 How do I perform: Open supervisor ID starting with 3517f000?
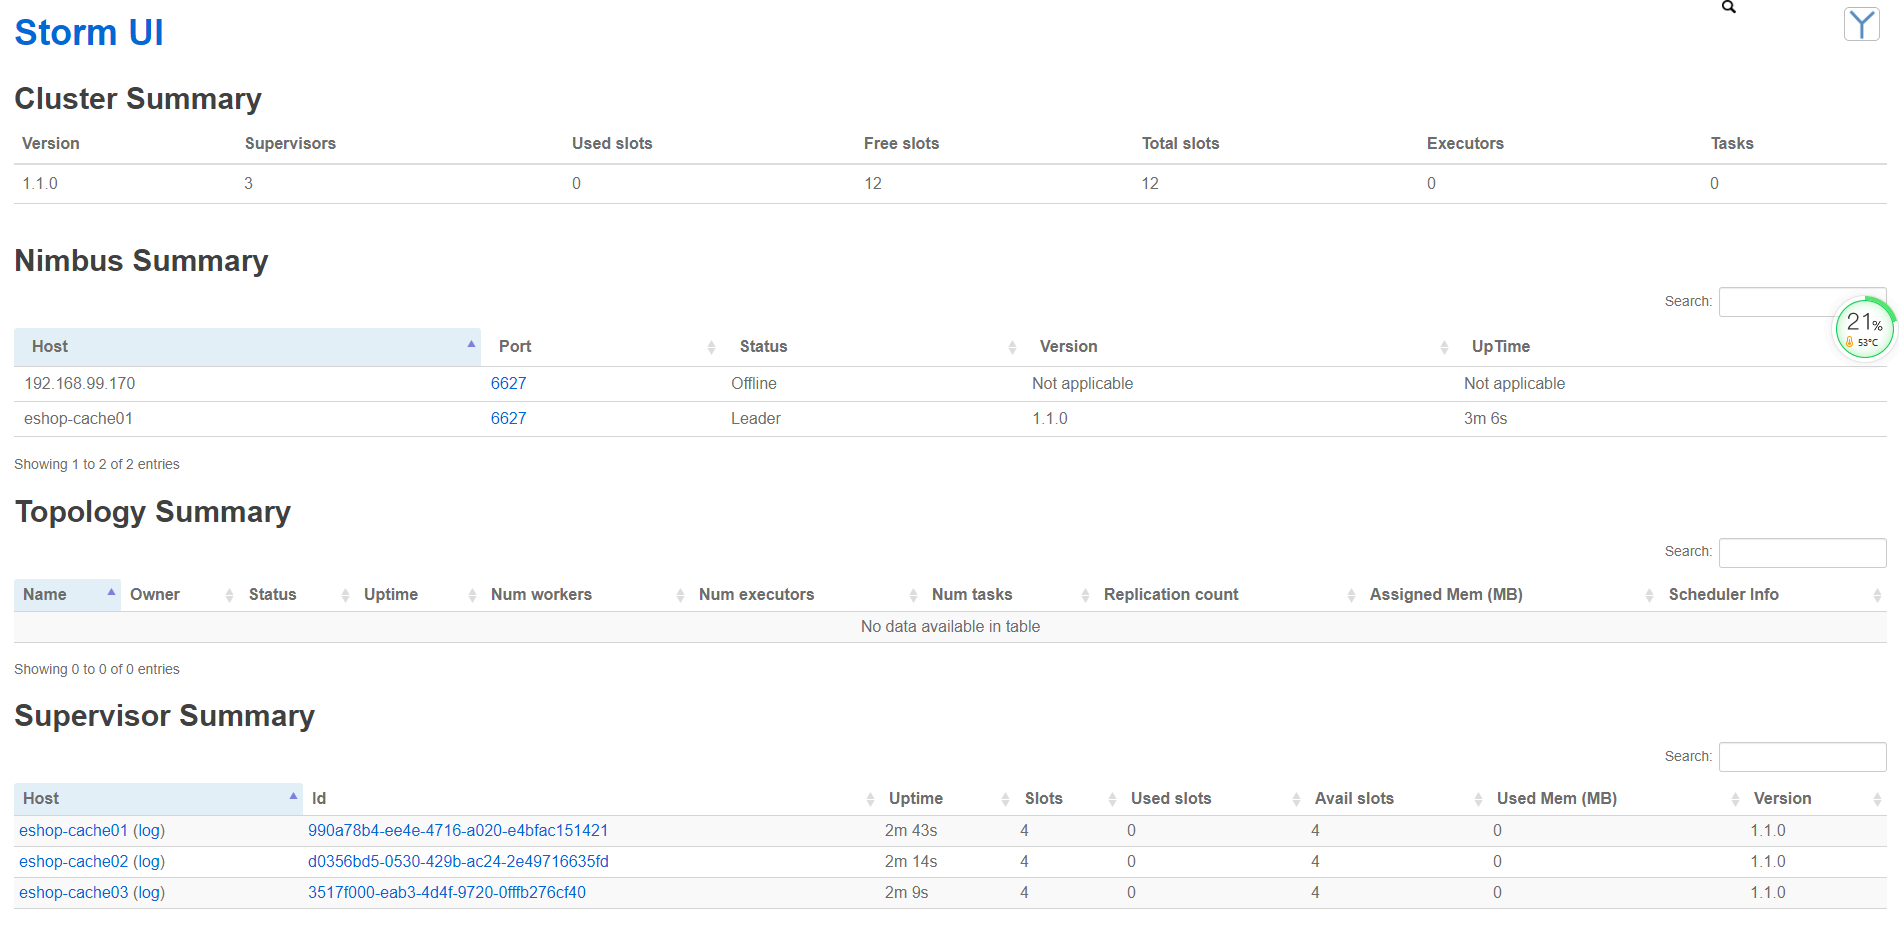446,892
